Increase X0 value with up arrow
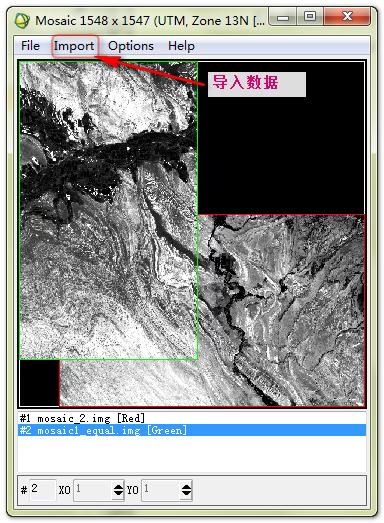 click(x=118, y=487)
